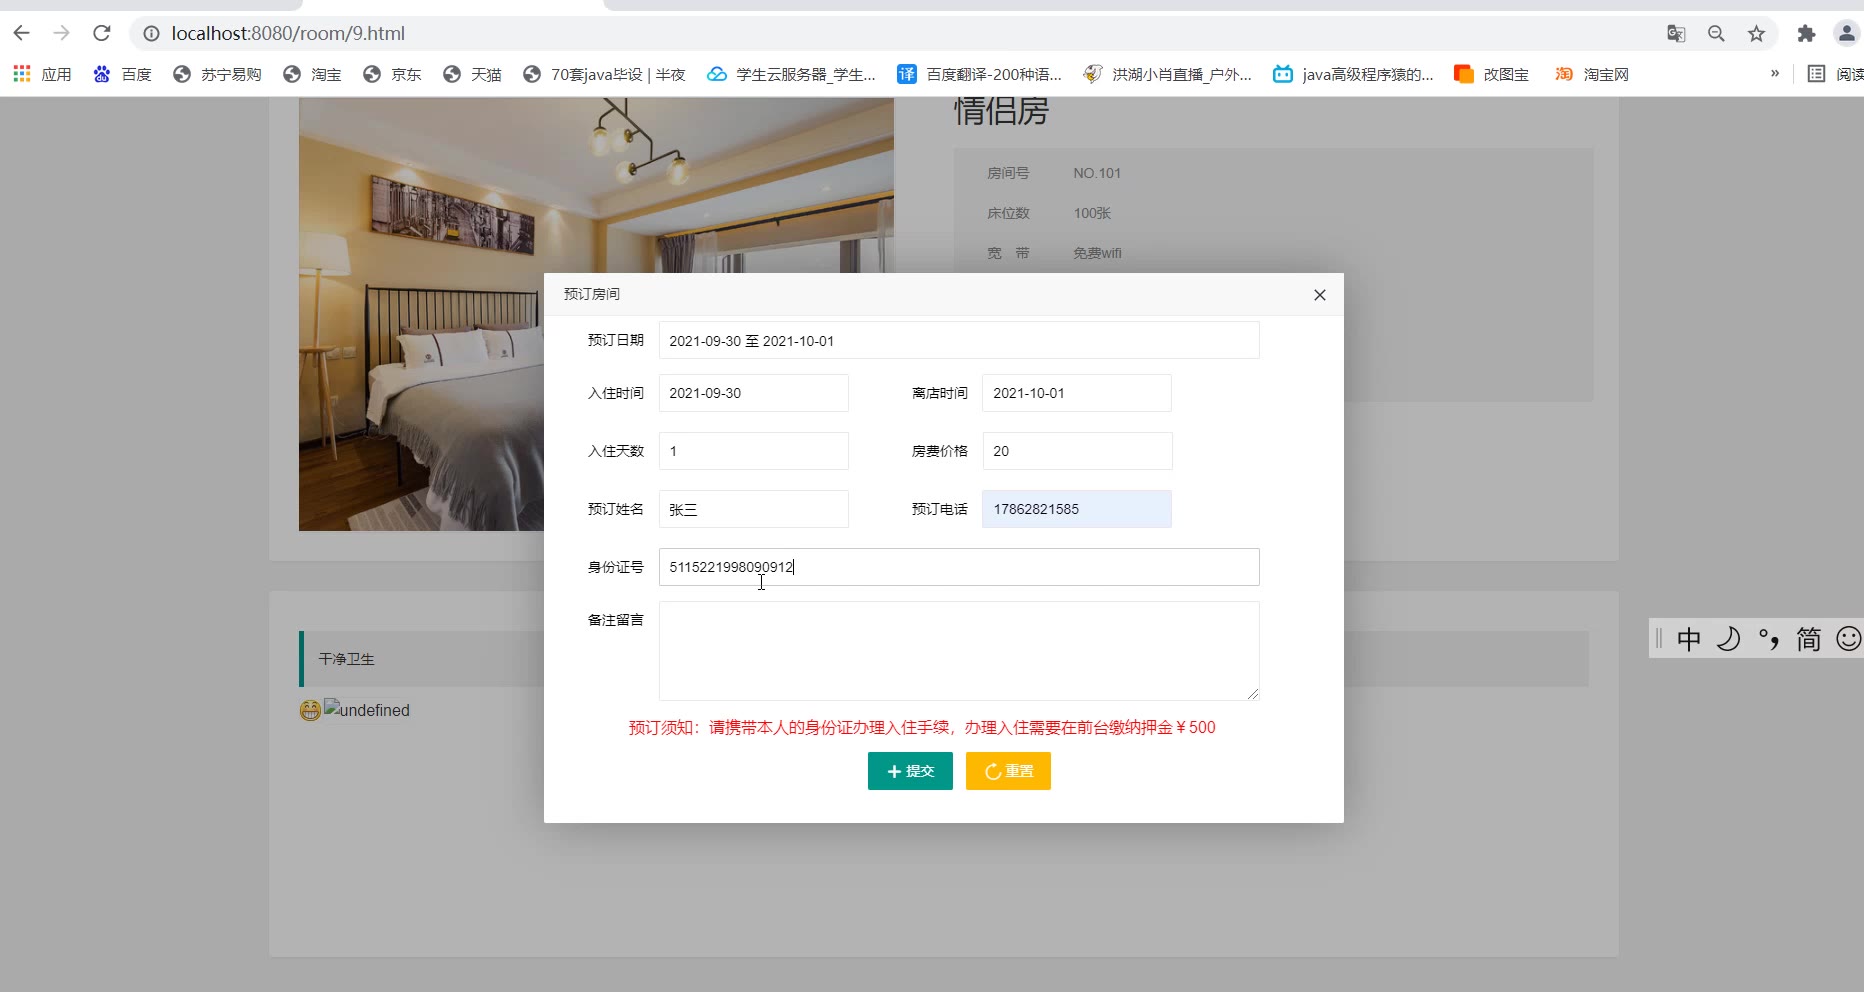Open the 淘宝网 bookmark
The height and width of the screenshot is (992, 1864).
pos(1591,74)
